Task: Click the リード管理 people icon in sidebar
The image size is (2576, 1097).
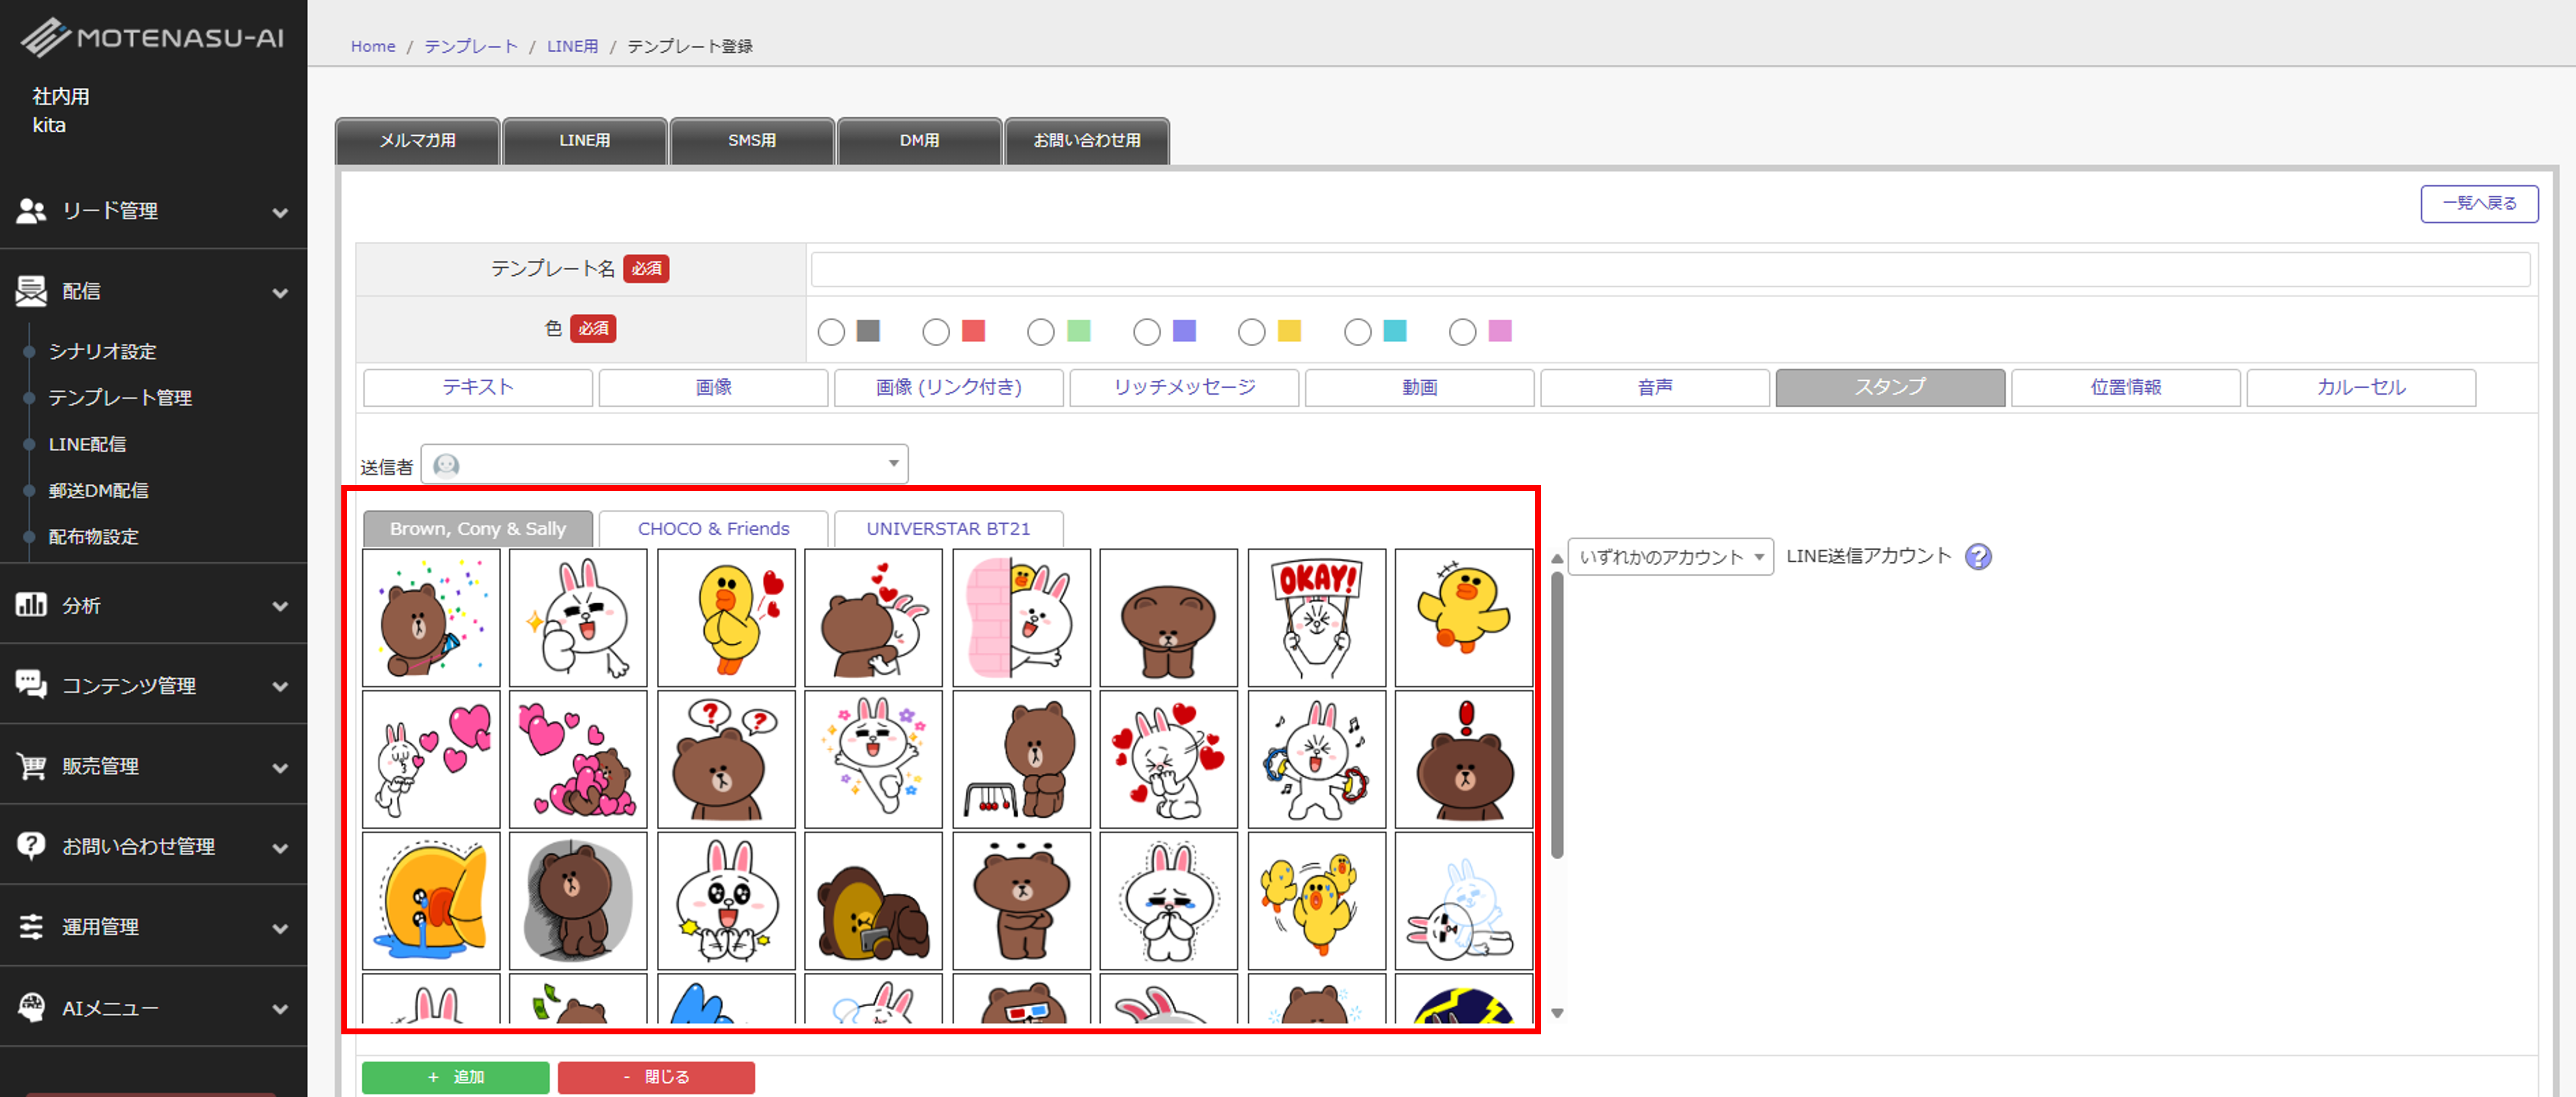Action: (31, 211)
